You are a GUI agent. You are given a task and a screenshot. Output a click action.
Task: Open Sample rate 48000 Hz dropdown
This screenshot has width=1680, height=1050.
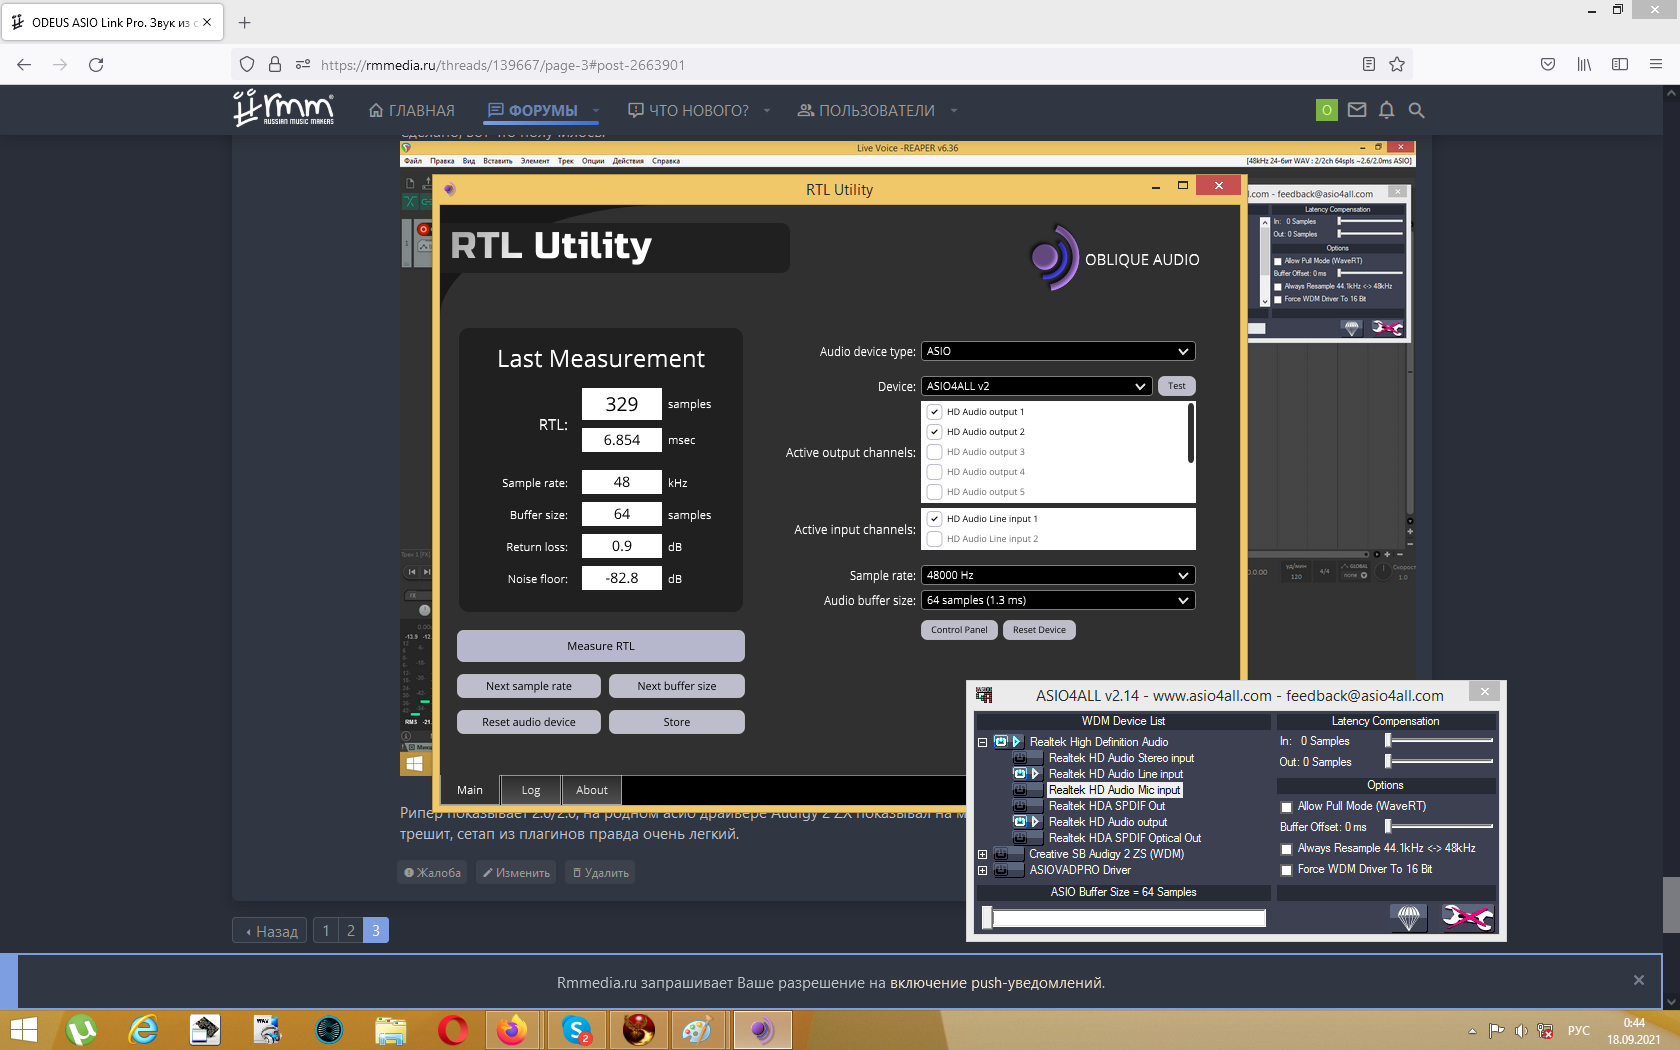pos(1058,575)
